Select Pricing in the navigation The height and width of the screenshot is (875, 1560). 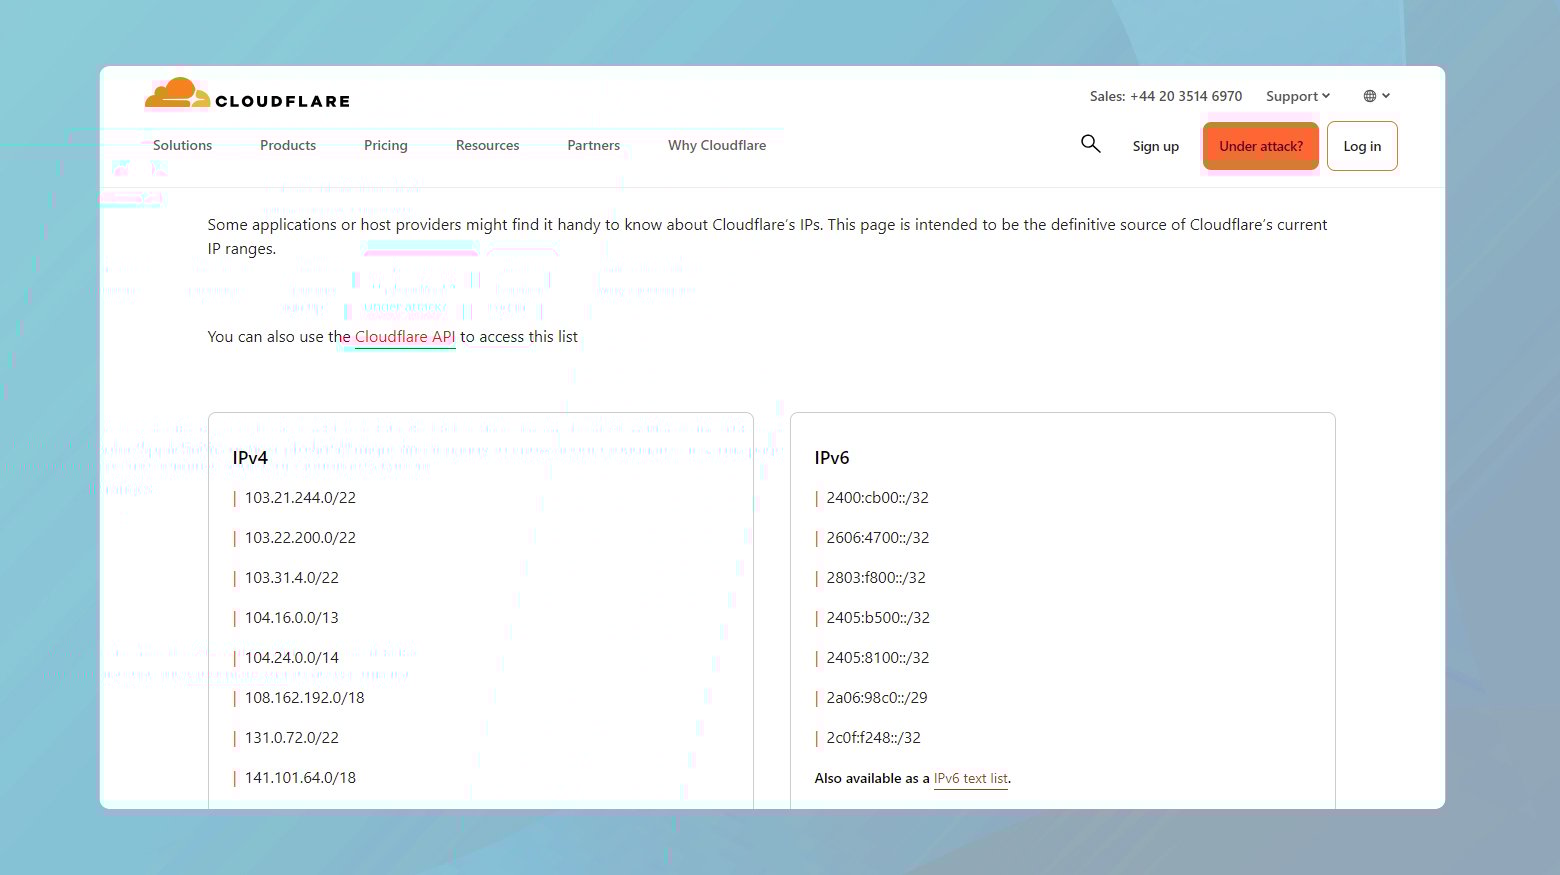(x=385, y=145)
